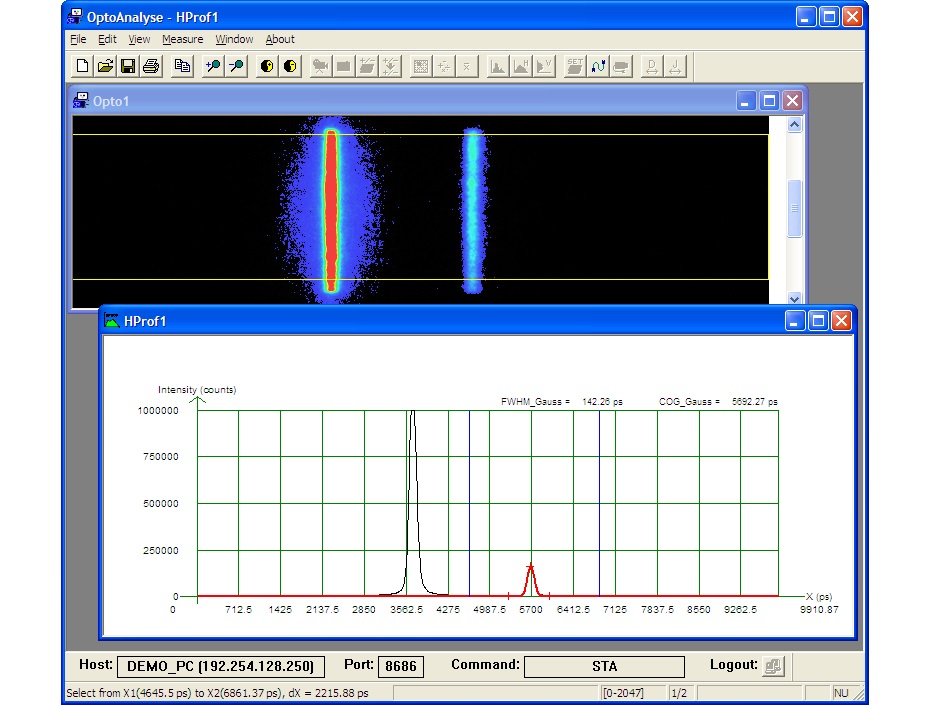Click the vertical profile V icon
940x705 pixels.
pos(544,66)
